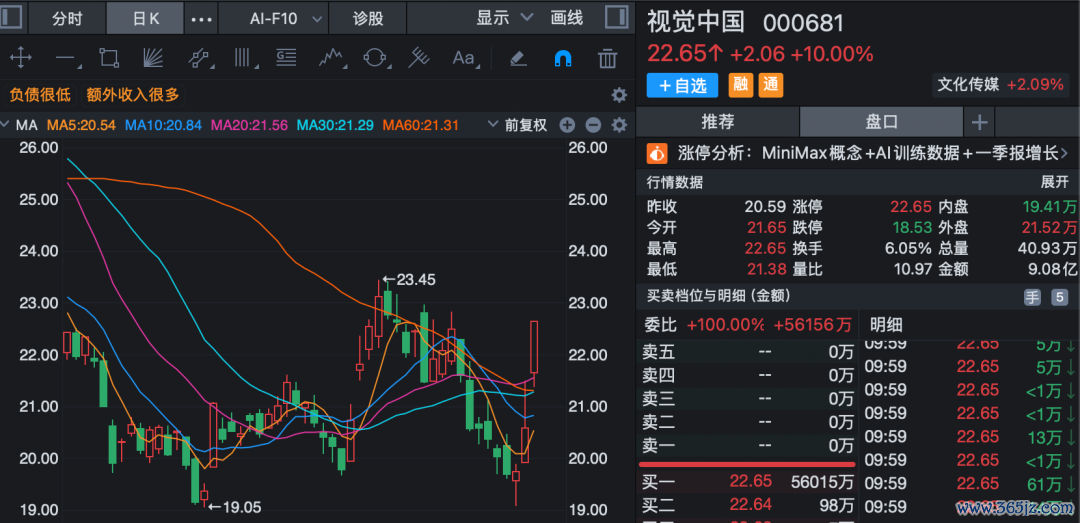Image resolution: width=1080 pixels, height=523 pixels.
Task: Select the vertical parallel lines tool
Action: pos(244,58)
